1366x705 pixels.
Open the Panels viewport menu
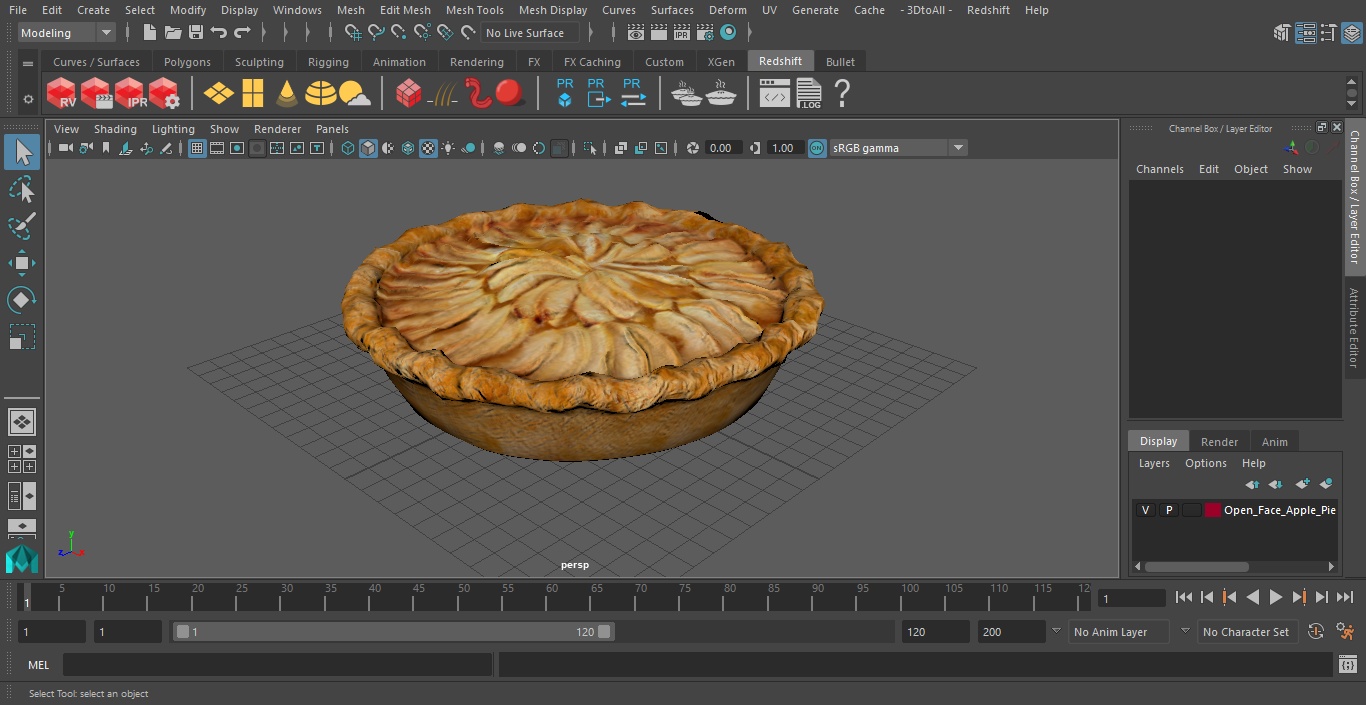pos(332,129)
